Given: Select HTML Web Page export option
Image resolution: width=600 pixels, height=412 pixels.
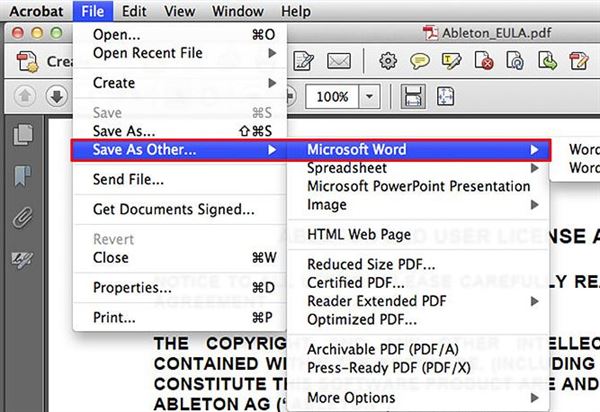Looking at the screenshot, I should [419, 234].
